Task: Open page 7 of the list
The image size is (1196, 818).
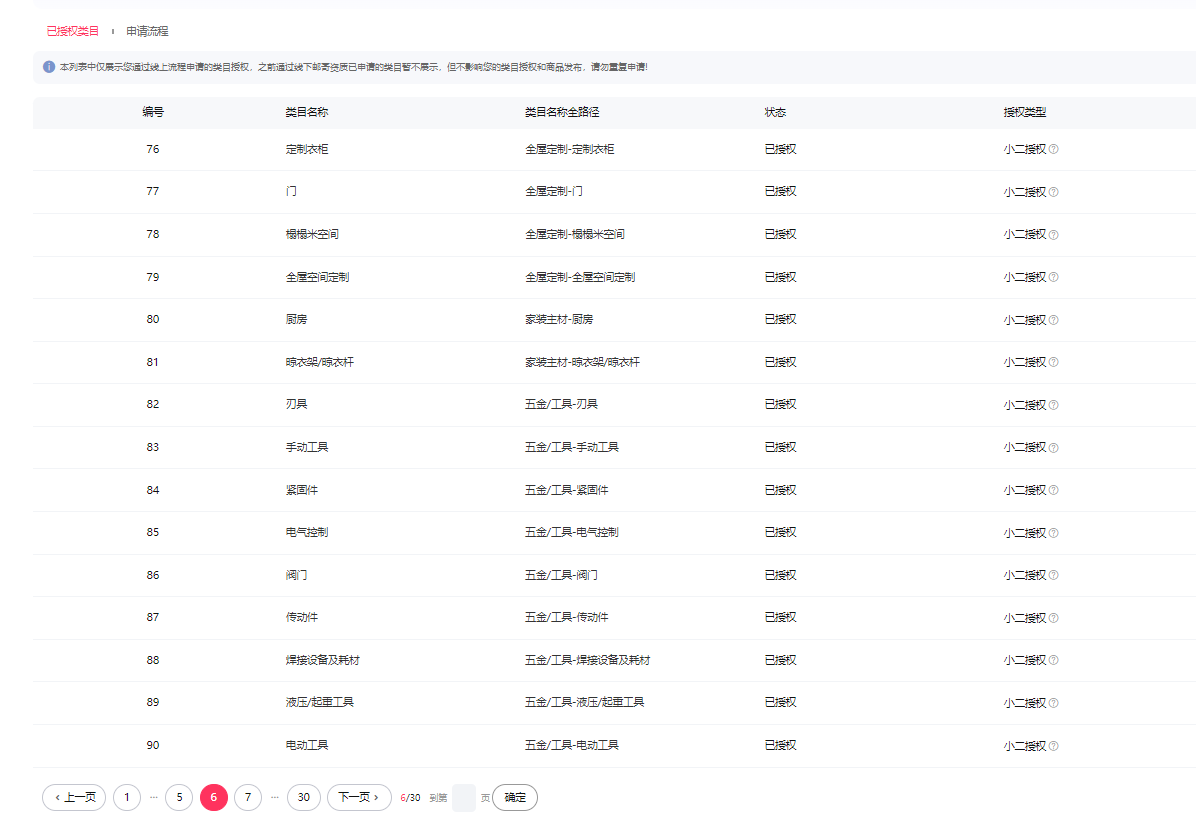Action: click(248, 797)
